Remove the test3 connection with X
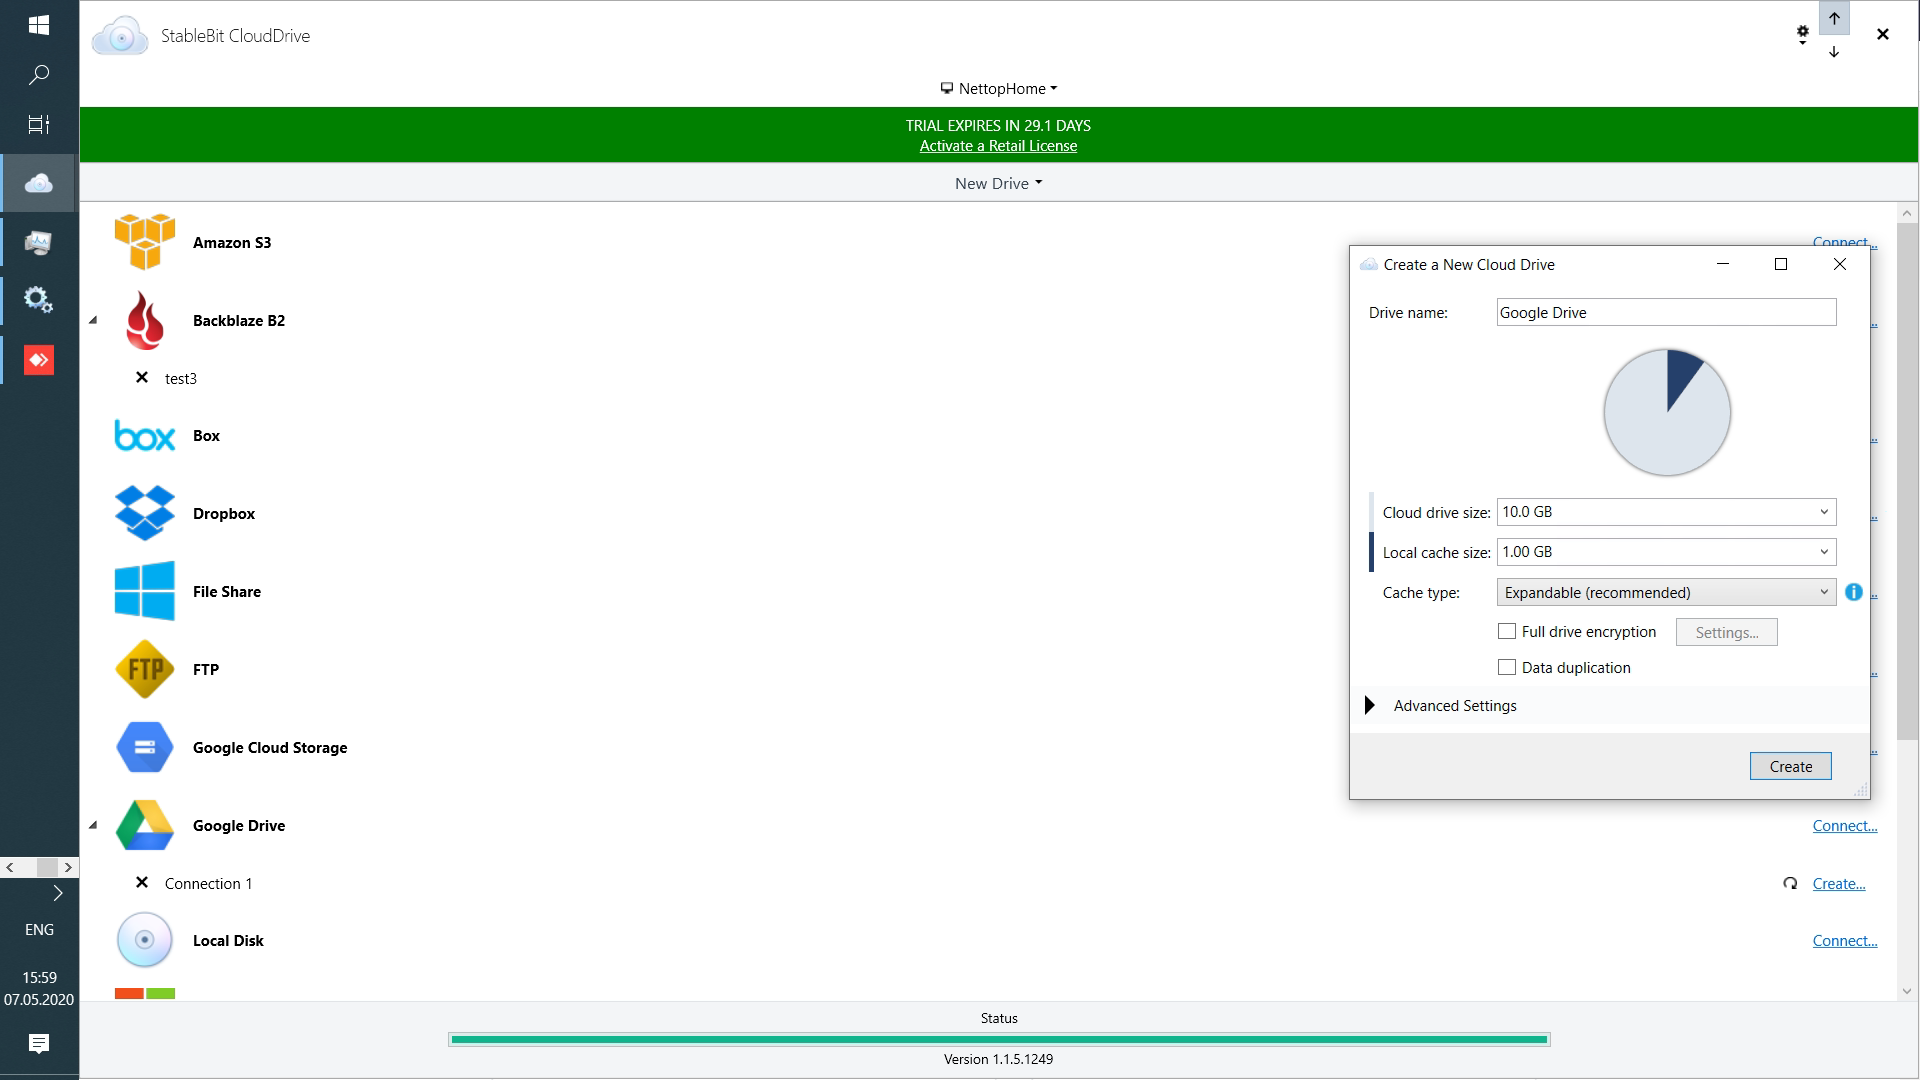1920x1080 pixels. (142, 378)
